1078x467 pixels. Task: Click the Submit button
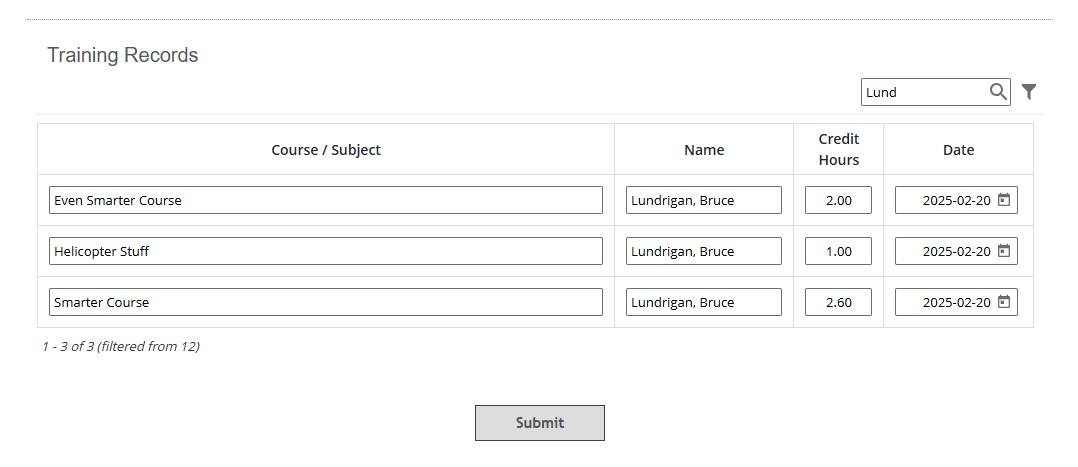(x=540, y=423)
